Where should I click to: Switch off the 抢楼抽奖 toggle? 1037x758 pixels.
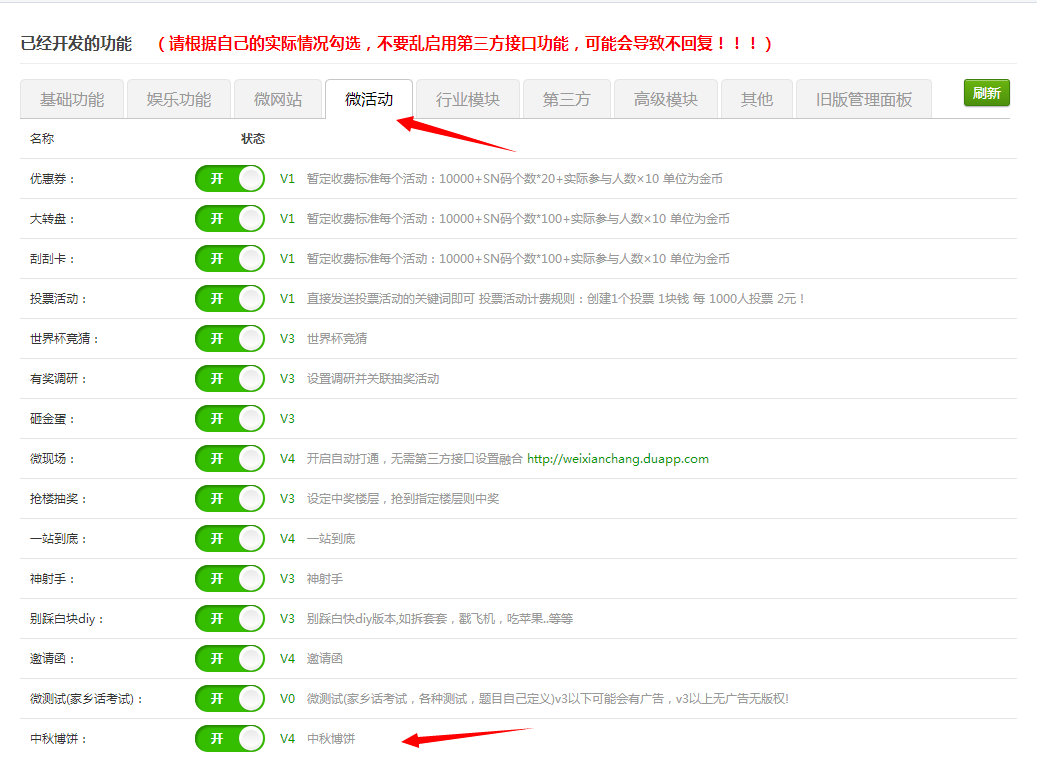230,499
